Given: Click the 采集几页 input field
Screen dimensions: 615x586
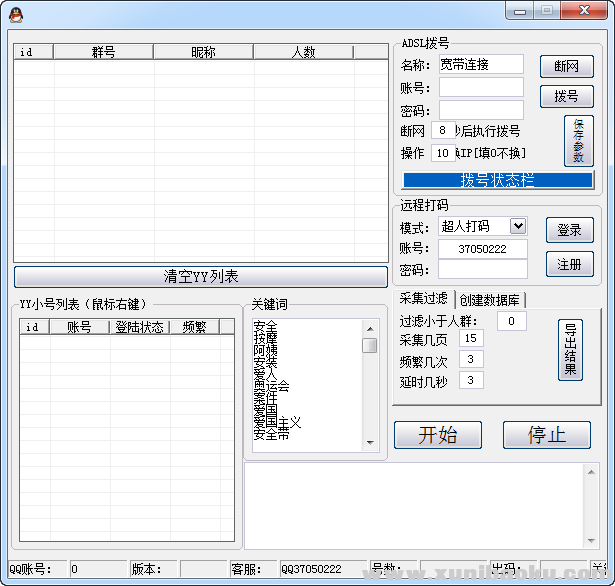Looking at the screenshot, I should pyautogui.click(x=471, y=339).
